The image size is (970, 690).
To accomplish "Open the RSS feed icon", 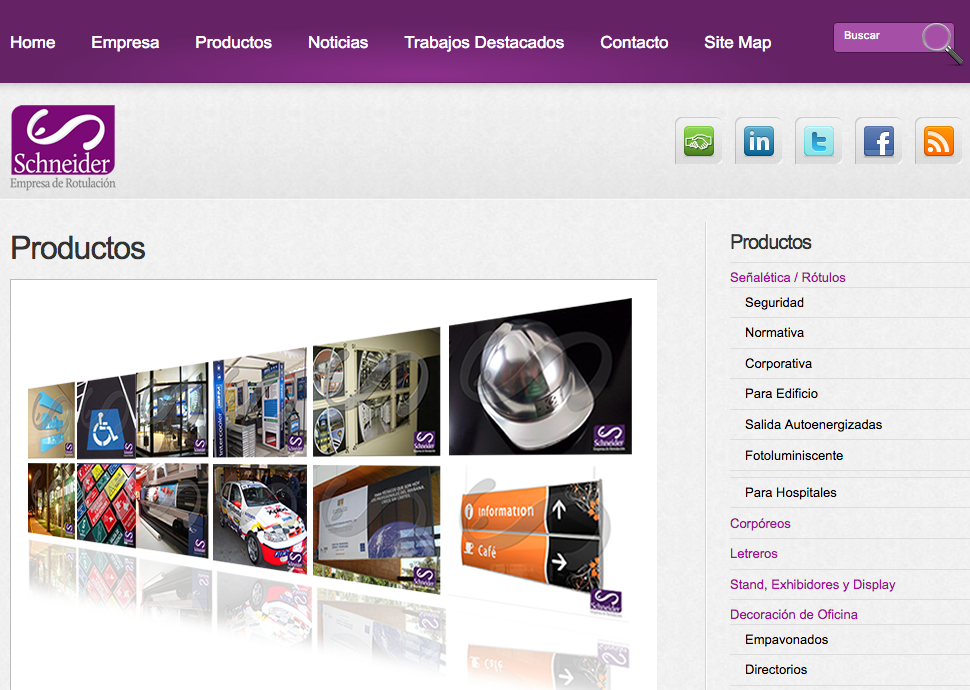I will click(938, 141).
